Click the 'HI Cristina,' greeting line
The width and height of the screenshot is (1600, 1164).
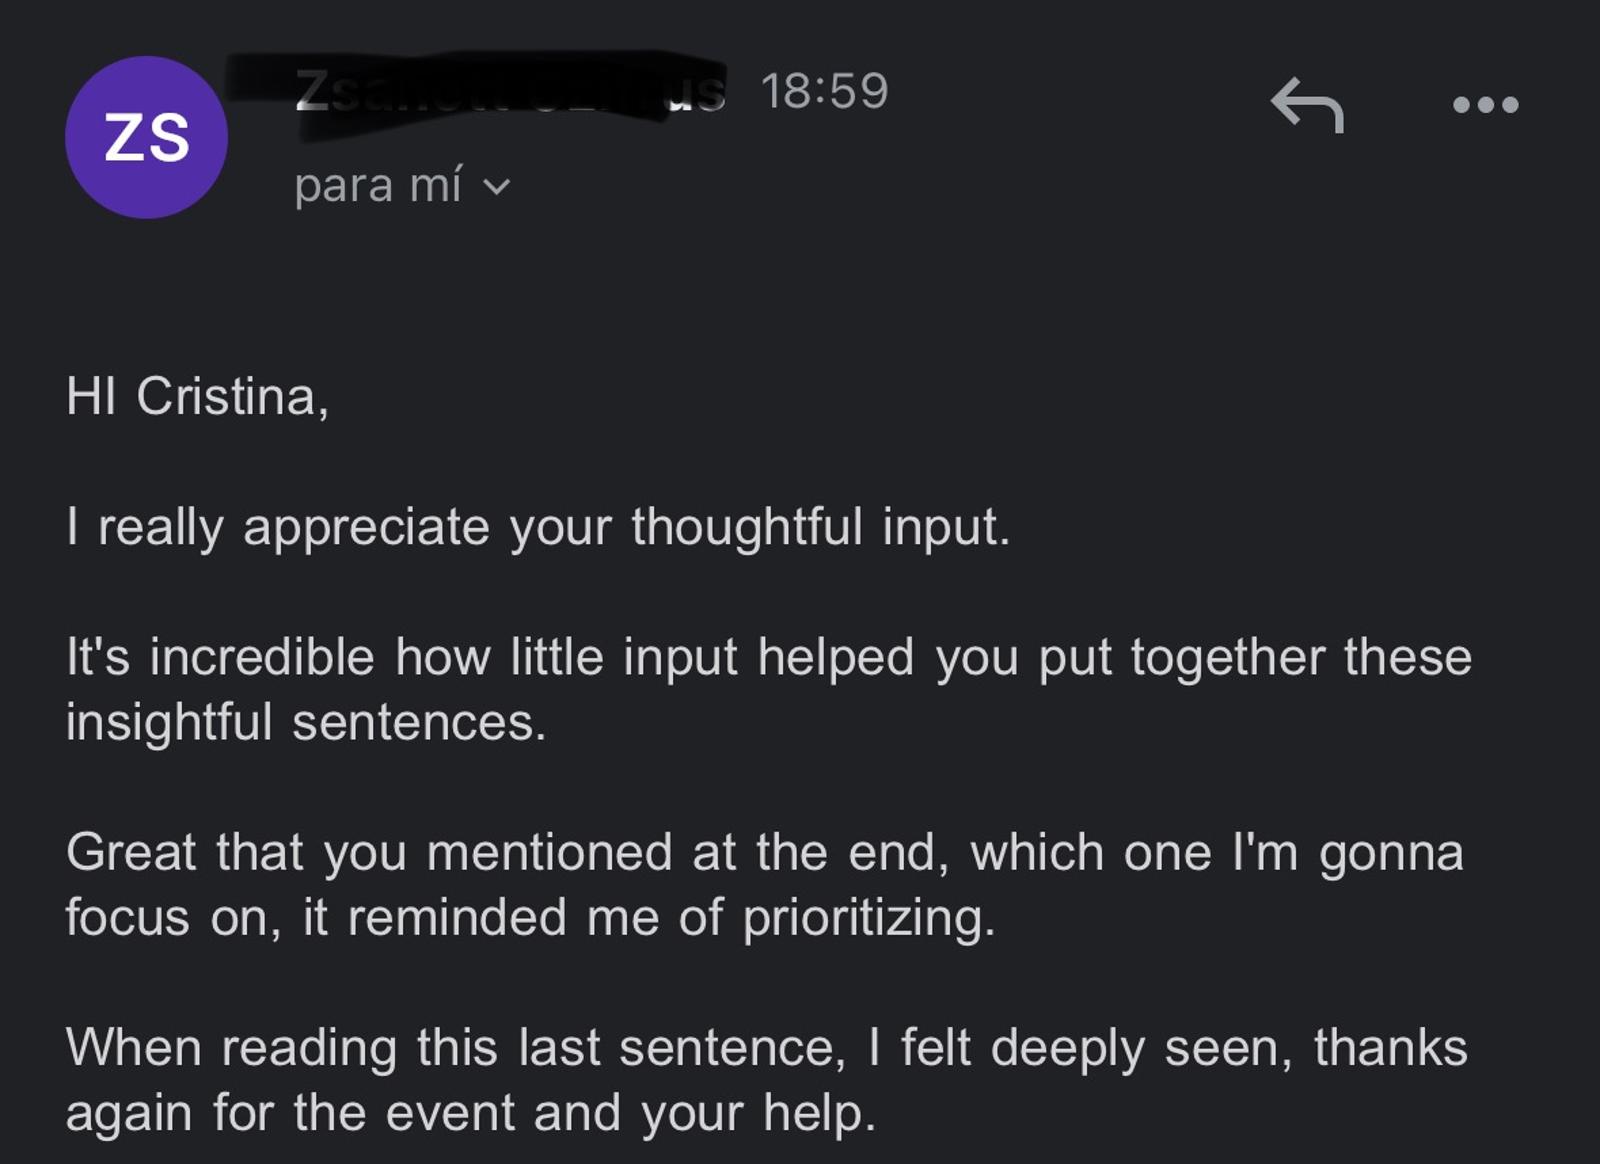197,396
